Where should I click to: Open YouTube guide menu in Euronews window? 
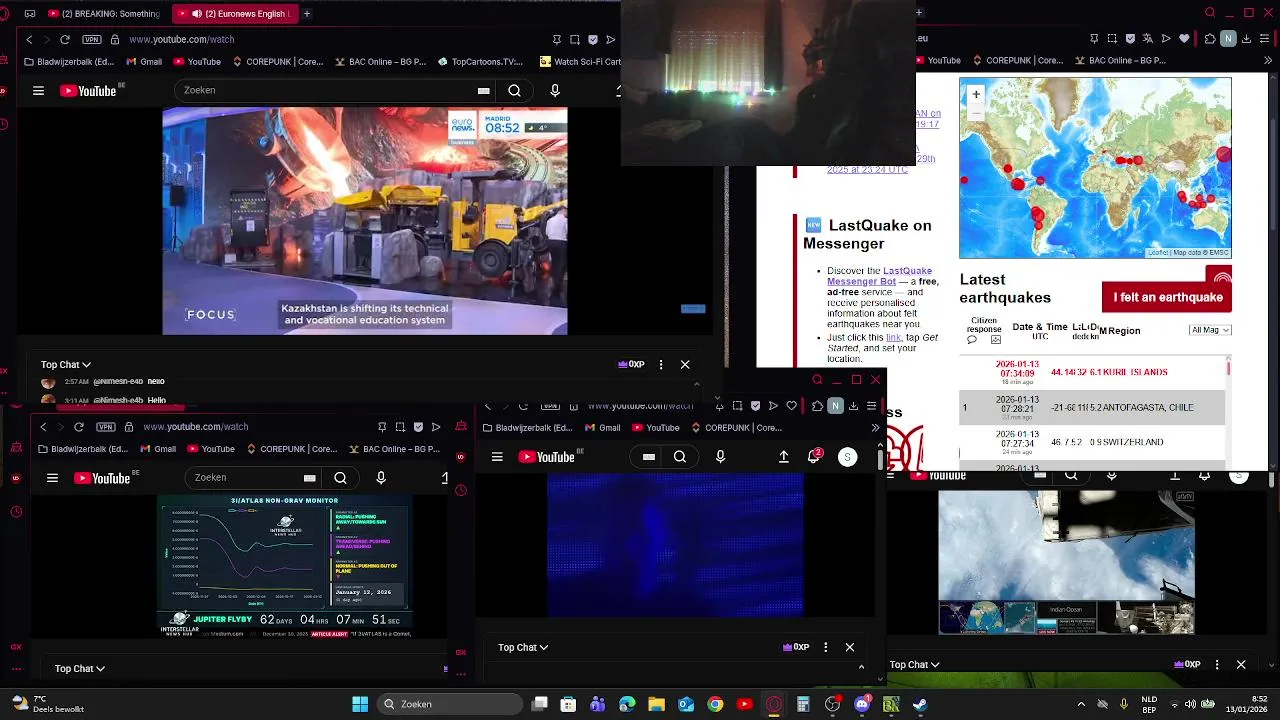point(38,91)
